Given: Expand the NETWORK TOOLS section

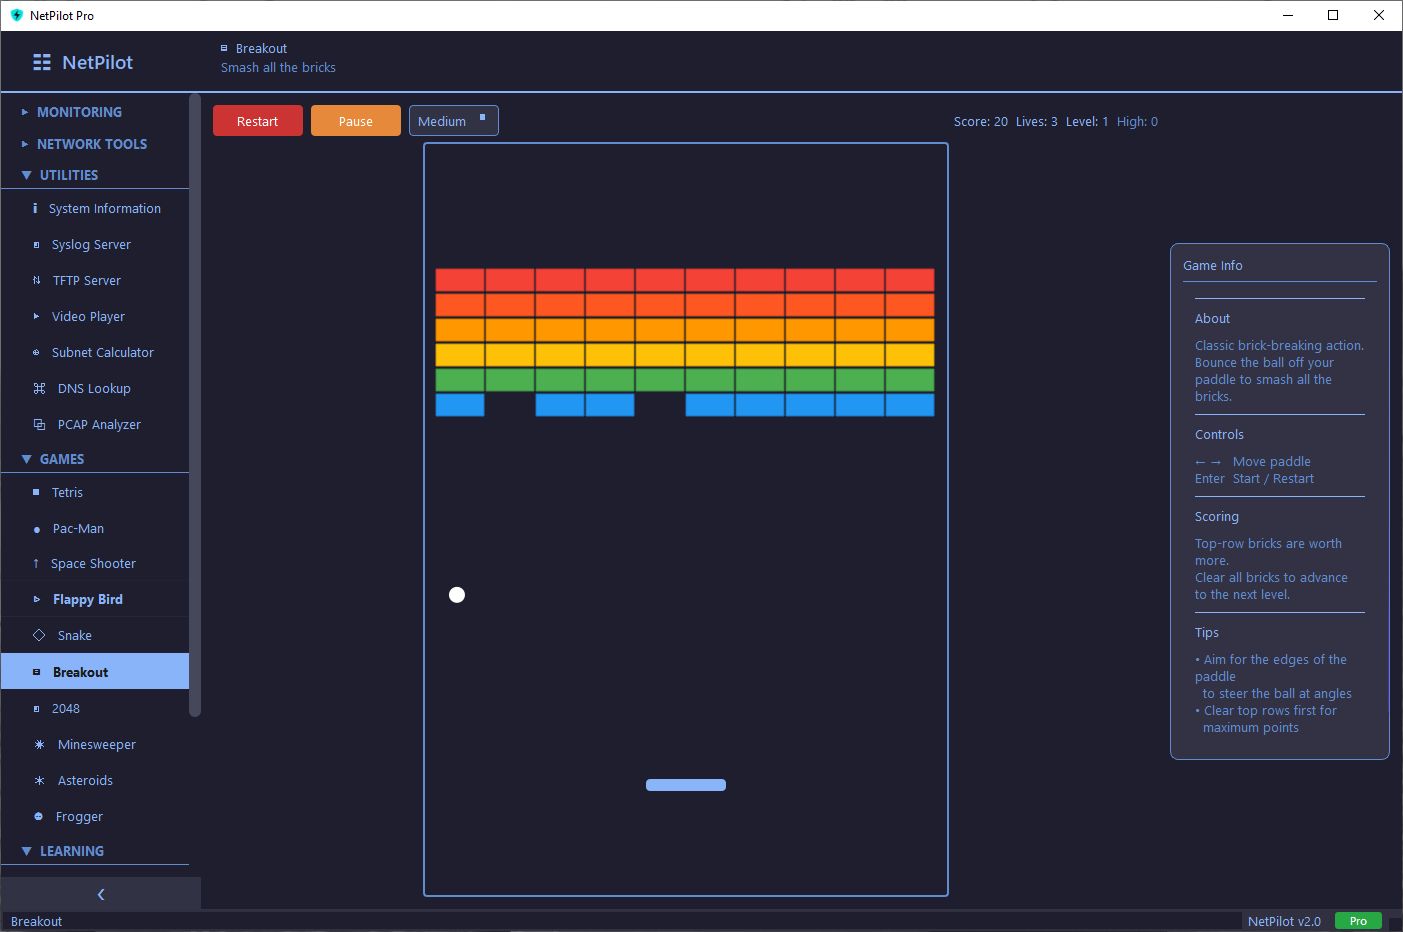Looking at the screenshot, I should (x=91, y=145).
